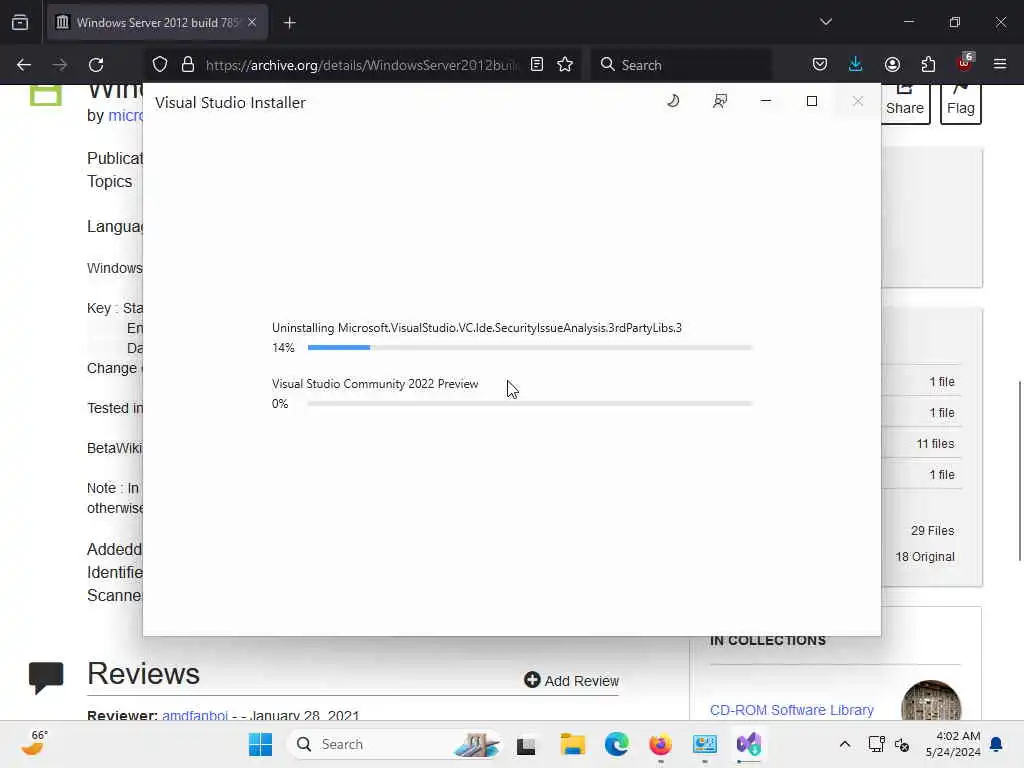Open Firefox downloads panel
1024x768 pixels.
pos(856,65)
